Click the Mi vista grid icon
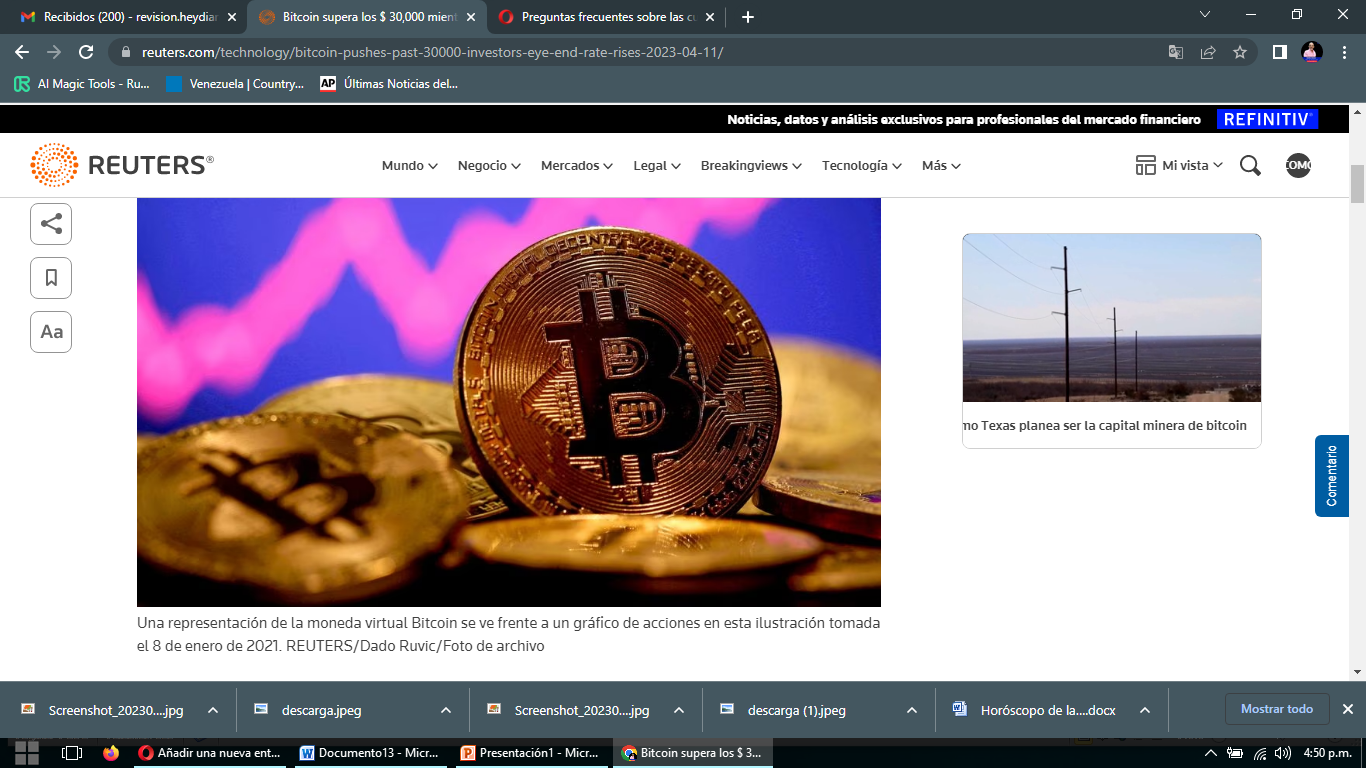The height and width of the screenshot is (768, 1366). (x=1146, y=164)
